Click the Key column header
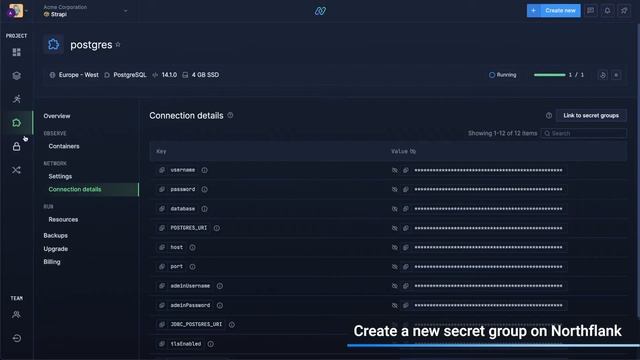 tap(161, 151)
